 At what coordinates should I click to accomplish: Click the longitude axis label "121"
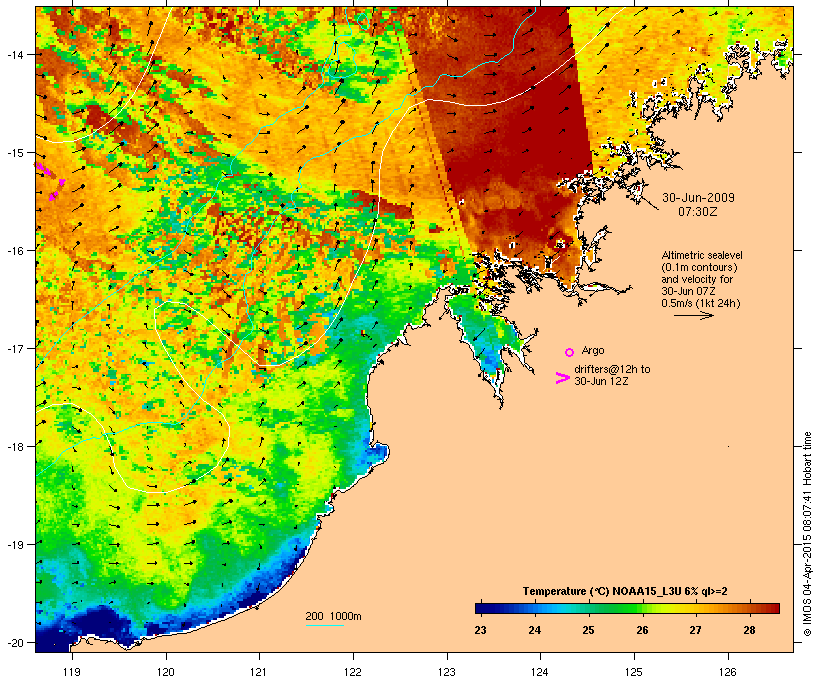[259, 672]
